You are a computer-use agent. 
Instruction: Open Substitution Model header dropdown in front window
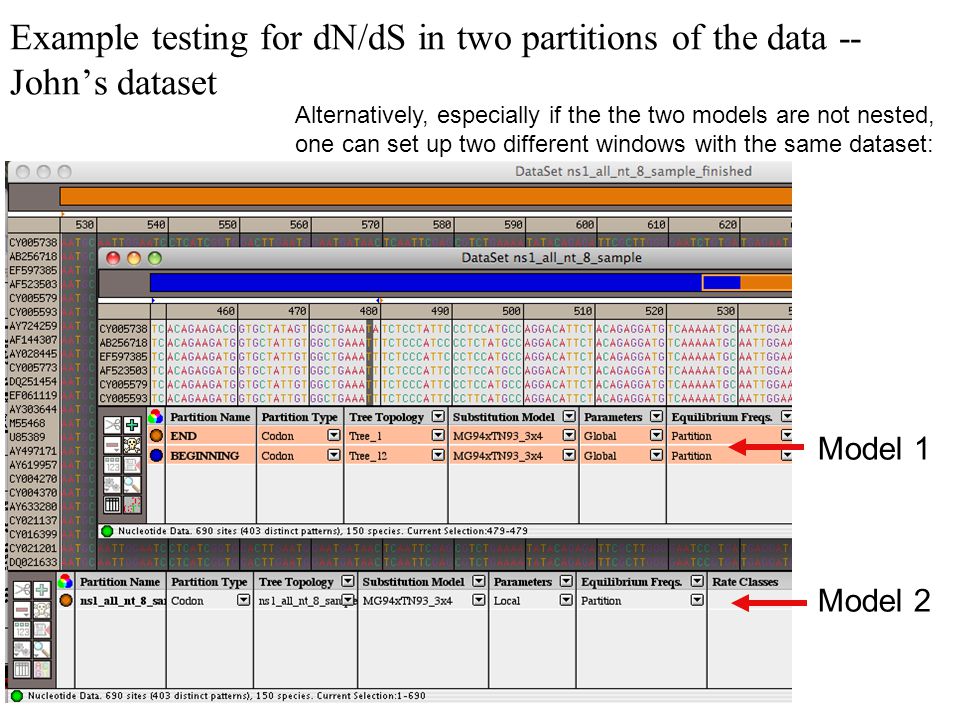[x=569, y=416]
